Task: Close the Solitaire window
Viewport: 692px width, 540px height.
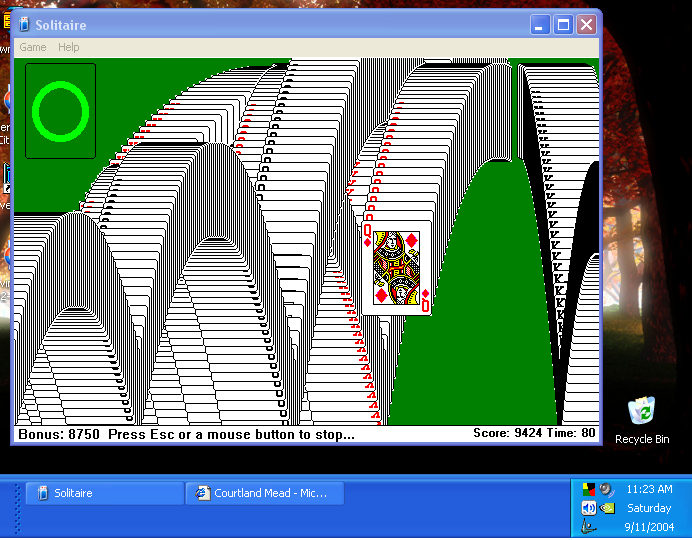Action: point(586,25)
